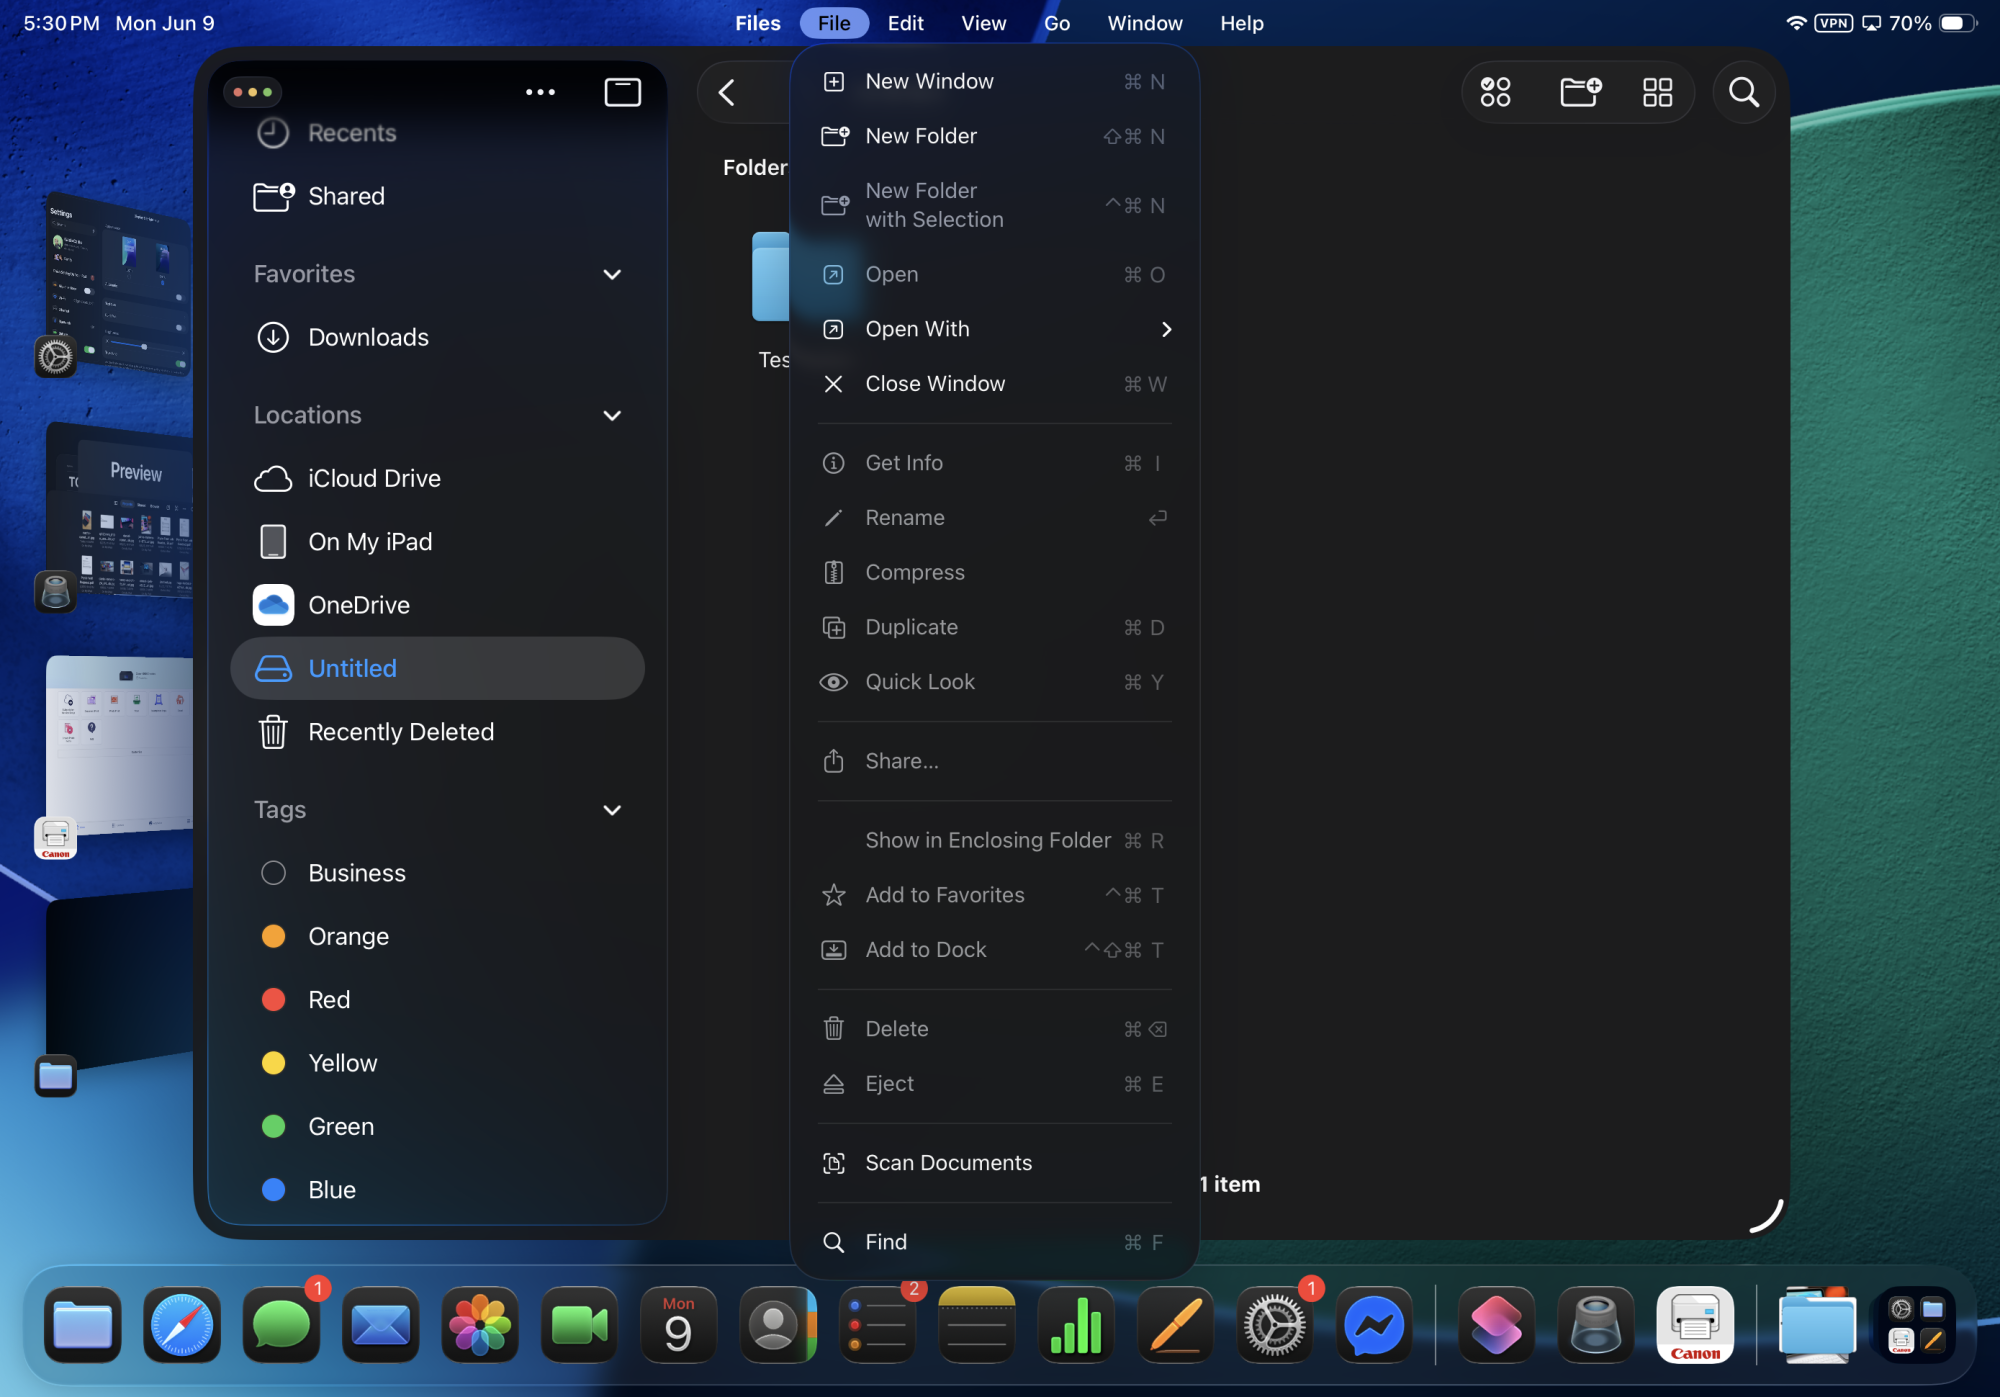Choose New Folder from File menu
The height and width of the screenshot is (1397, 2000).
tap(920, 136)
